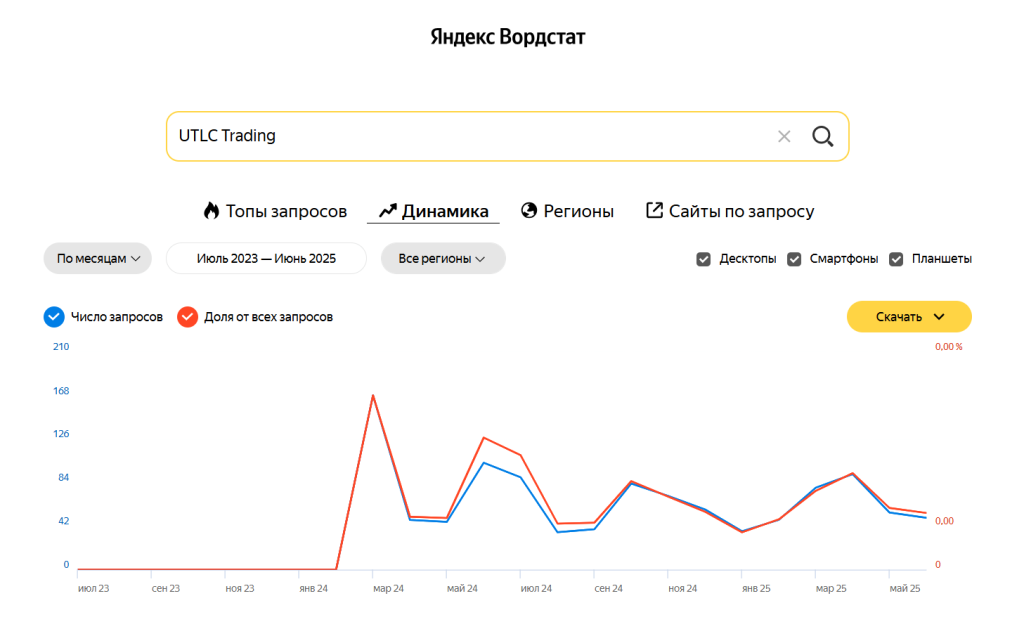This screenshot has width=1024, height=622.
Task: Open the Скачать download dropdown
Action: click(x=909, y=317)
